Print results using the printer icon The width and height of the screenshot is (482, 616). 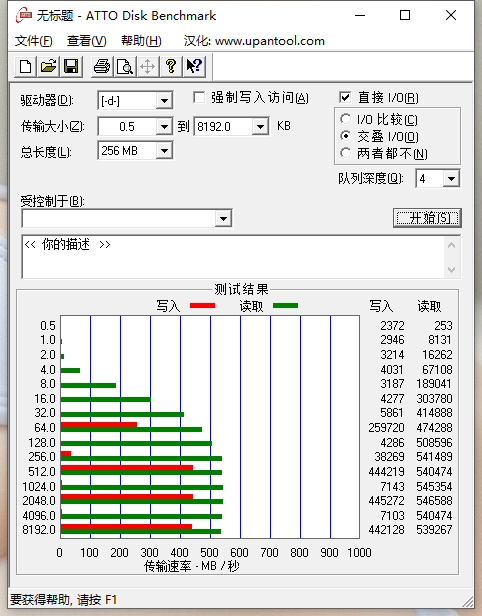coord(102,66)
